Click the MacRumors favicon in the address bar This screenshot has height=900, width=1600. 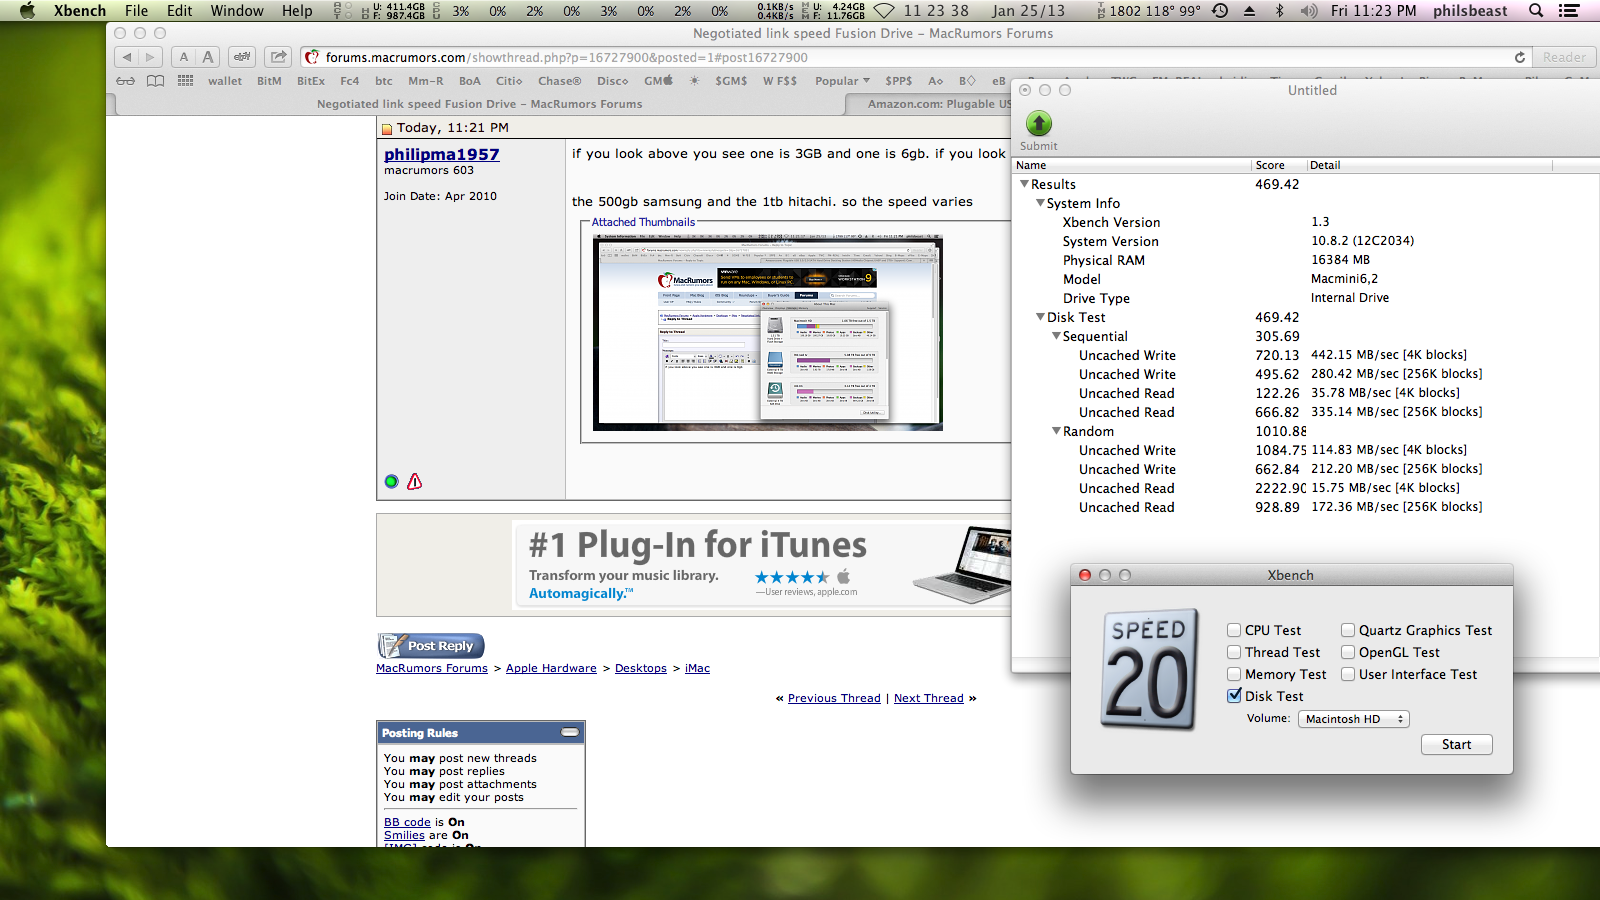[312, 57]
